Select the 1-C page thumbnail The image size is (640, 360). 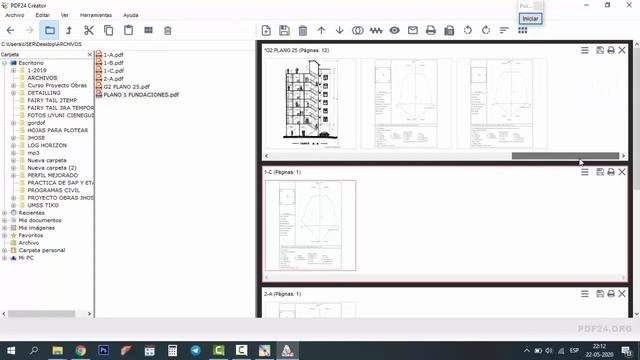click(x=311, y=225)
